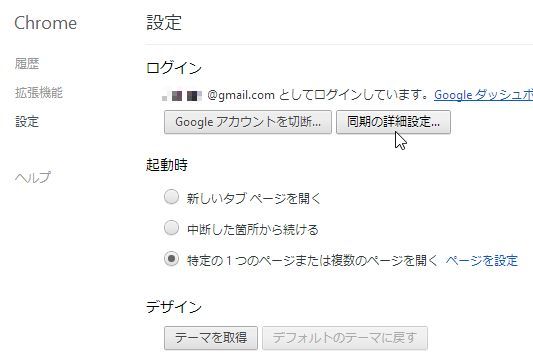Select radio for 特定の1つのページまたは複数のページを開く
Screen dimensions: 533x361
[171, 259]
